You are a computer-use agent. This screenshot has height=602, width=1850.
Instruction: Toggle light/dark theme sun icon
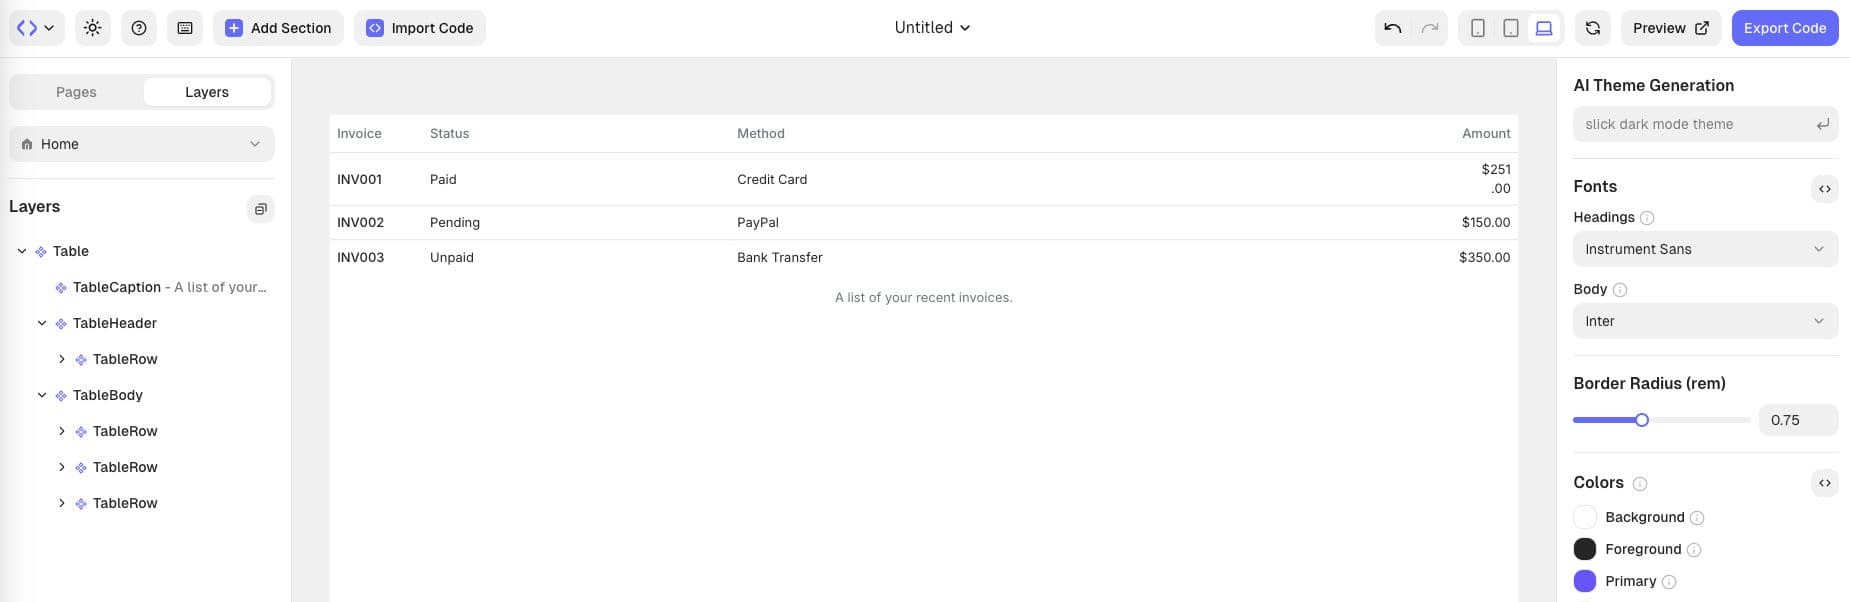(93, 28)
